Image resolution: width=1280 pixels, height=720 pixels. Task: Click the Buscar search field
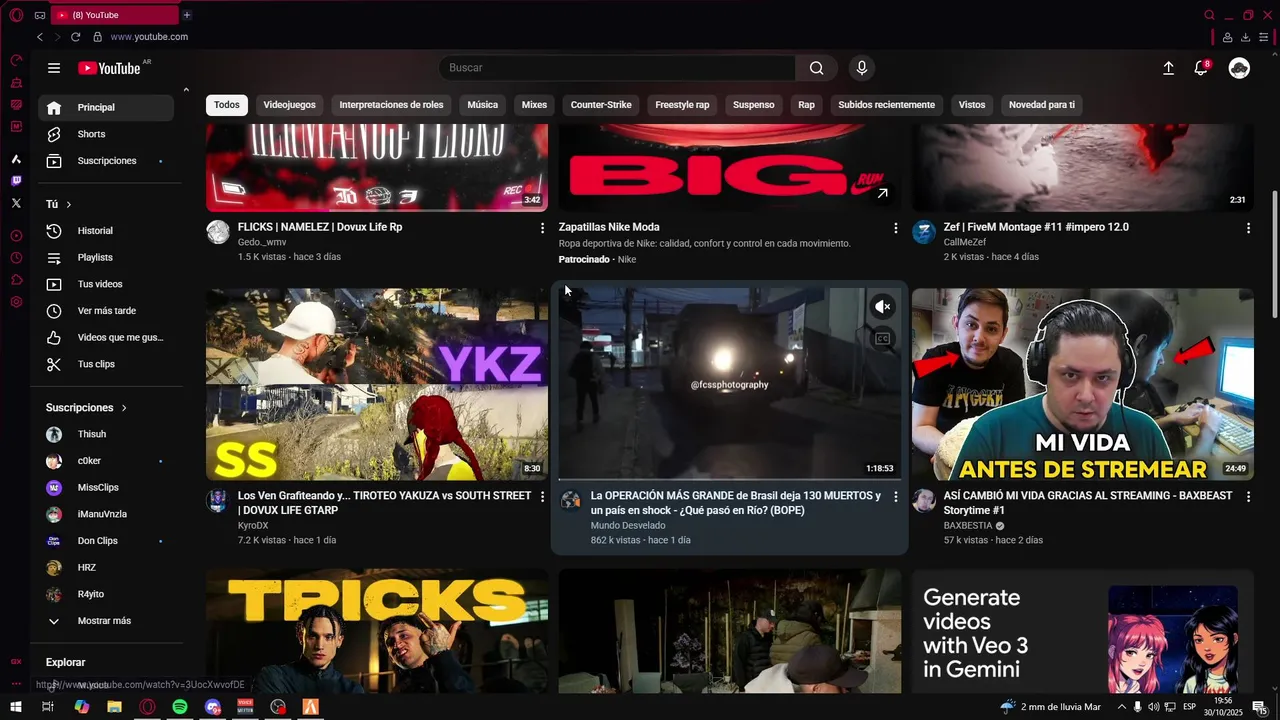pos(617,68)
